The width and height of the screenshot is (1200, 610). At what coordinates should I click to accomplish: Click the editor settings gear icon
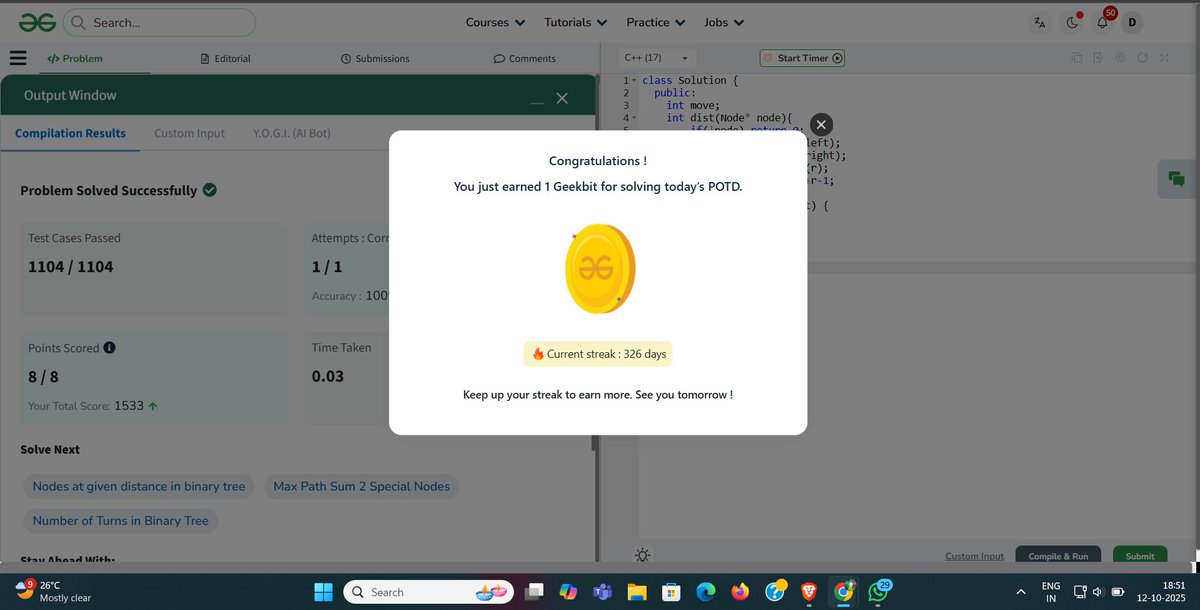pos(1120,58)
